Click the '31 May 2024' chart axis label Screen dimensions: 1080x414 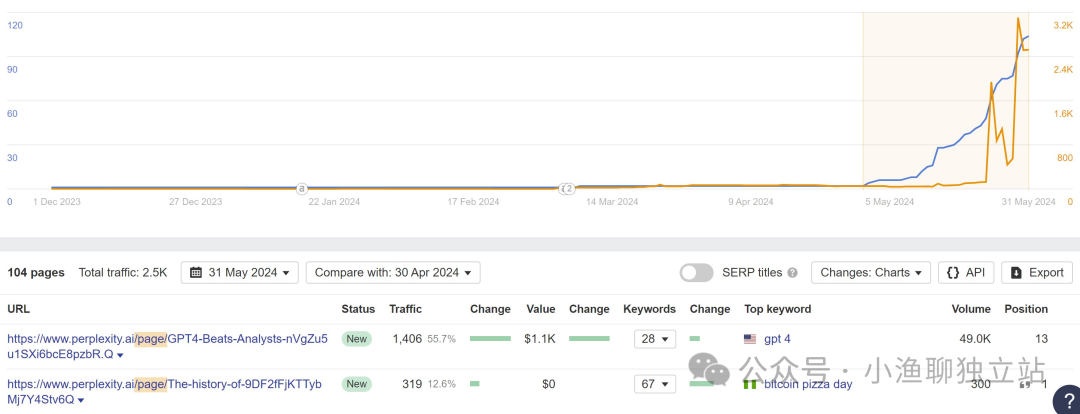coord(1028,202)
